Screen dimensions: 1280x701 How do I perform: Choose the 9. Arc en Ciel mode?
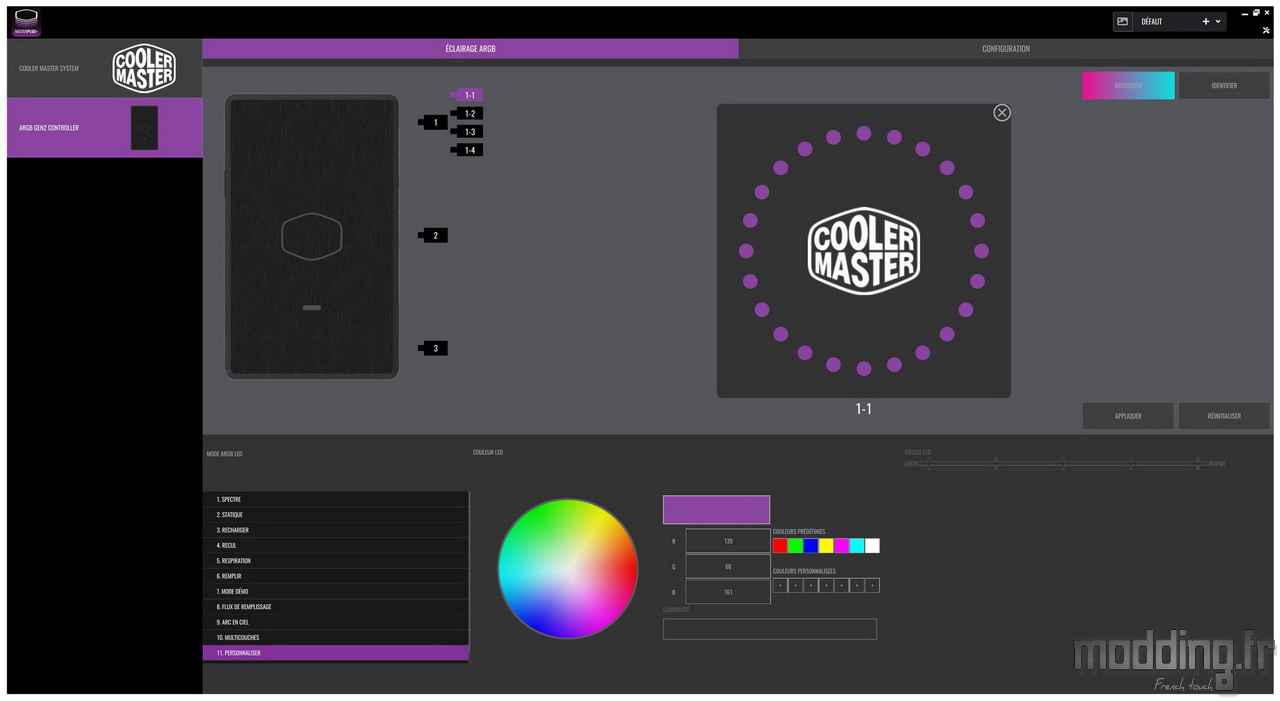tap(336, 622)
